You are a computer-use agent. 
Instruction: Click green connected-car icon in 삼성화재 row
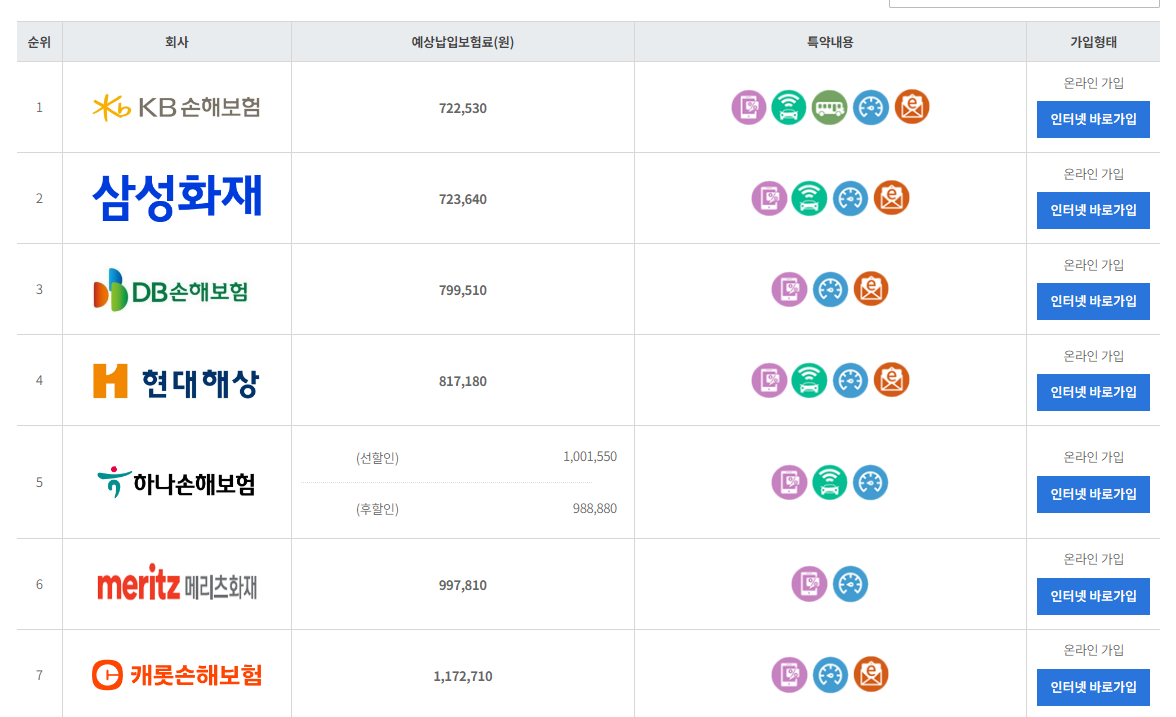point(809,198)
